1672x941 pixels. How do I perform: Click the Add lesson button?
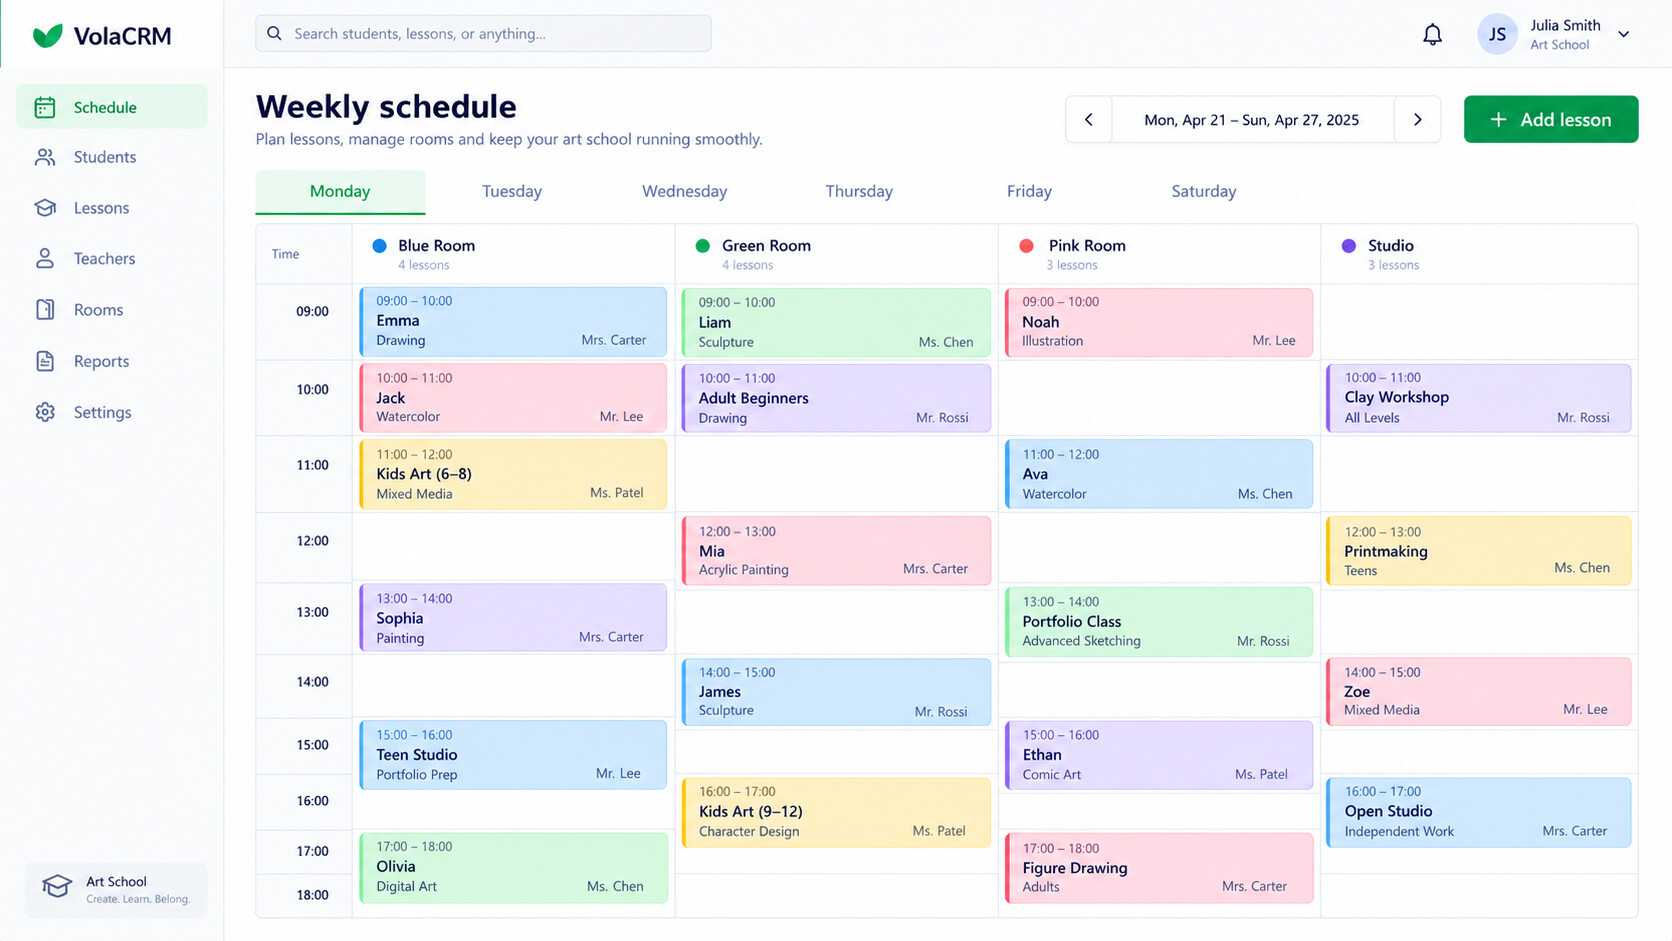click(1551, 119)
